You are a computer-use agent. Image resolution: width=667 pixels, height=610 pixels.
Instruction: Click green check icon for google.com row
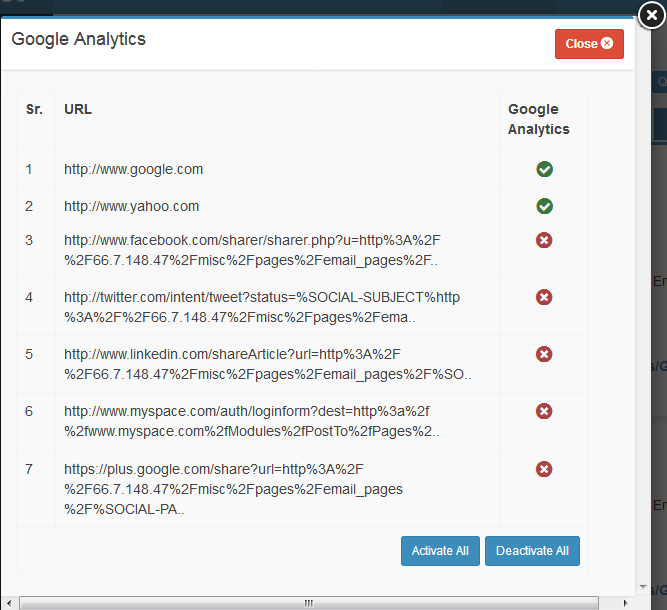pos(544,169)
